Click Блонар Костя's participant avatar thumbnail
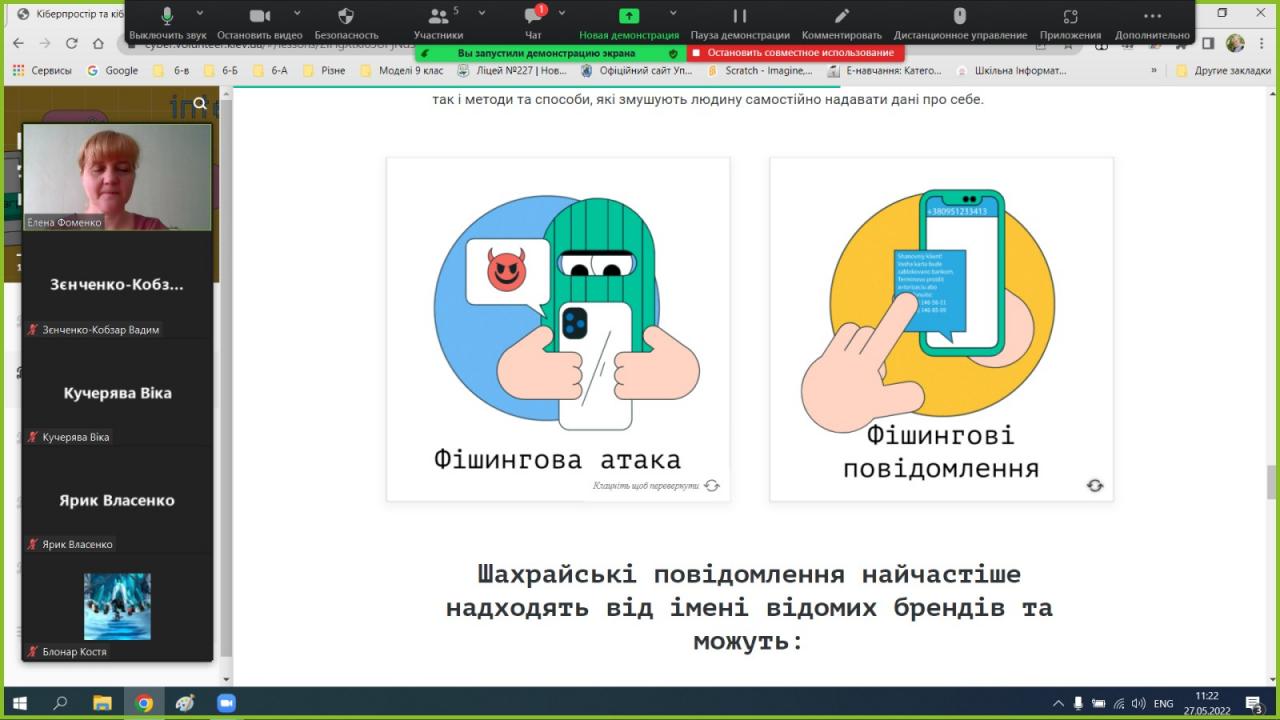 [117, 606]
